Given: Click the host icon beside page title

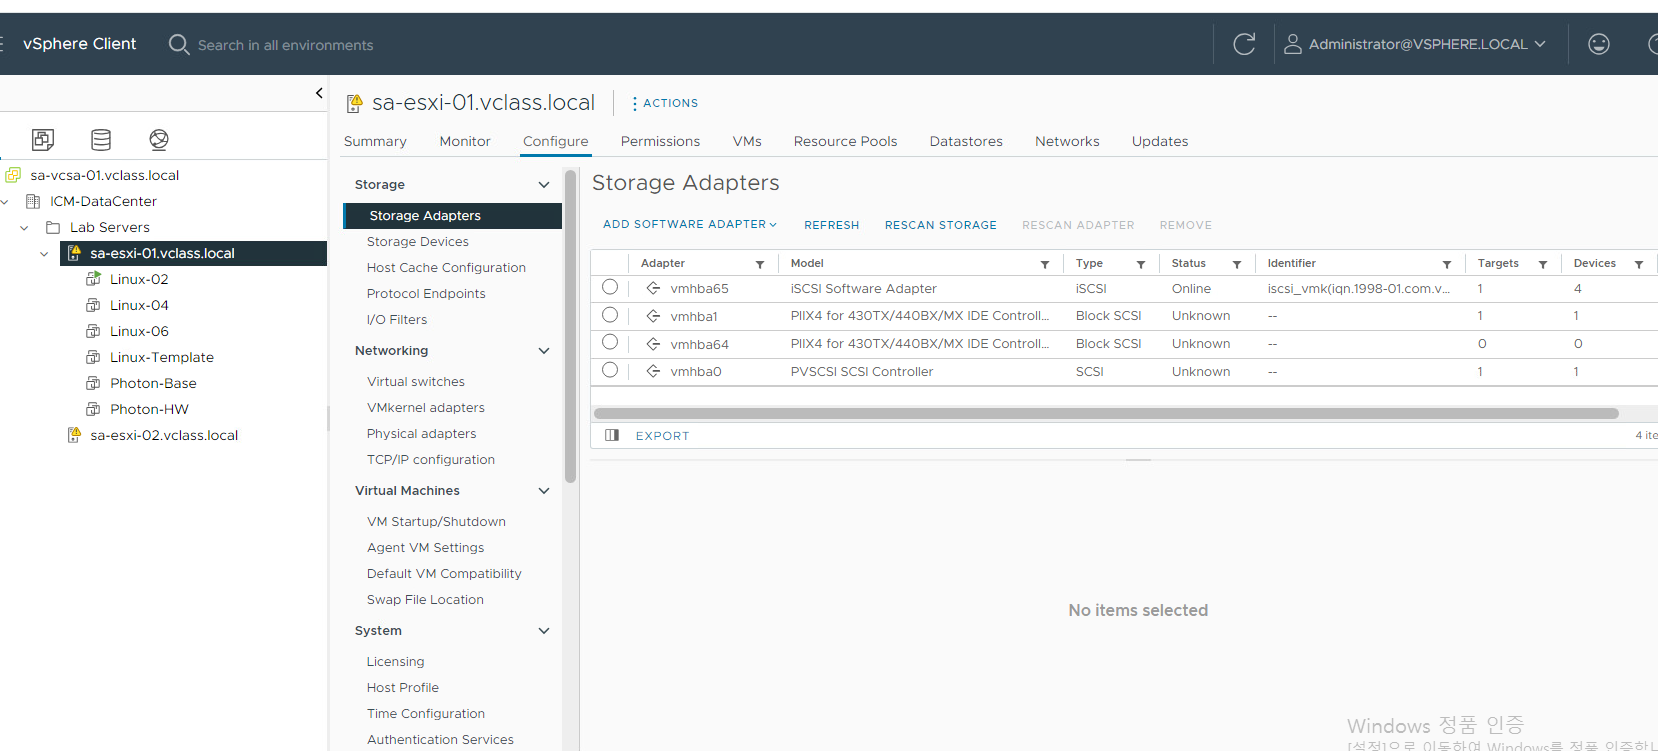Looking at the screenshot, I should coord(354,103).
